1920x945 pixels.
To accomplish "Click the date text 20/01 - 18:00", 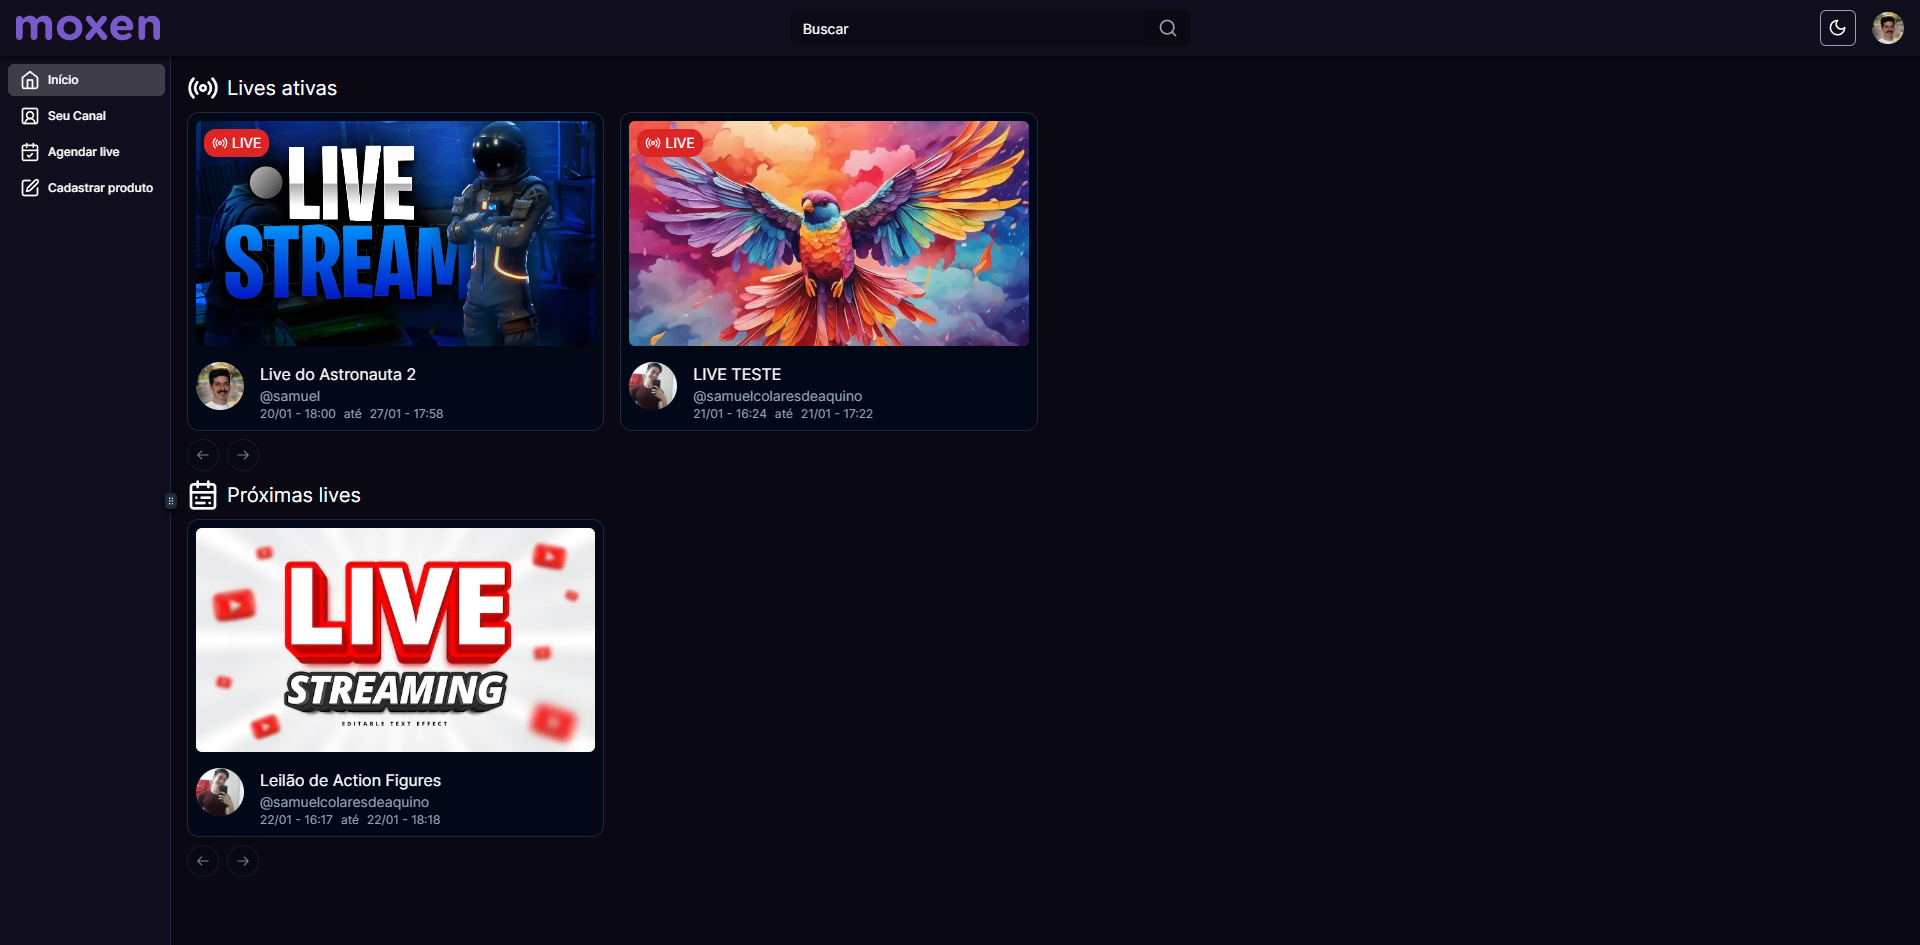I will pos(298,414).
